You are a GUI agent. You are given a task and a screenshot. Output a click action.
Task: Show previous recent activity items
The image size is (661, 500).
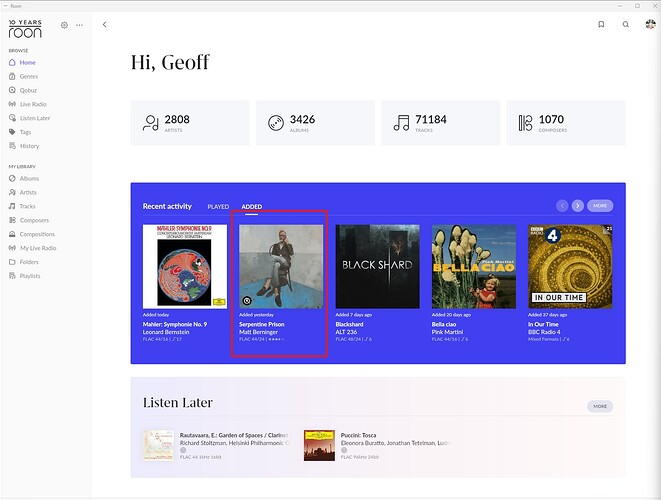(562, 206)
